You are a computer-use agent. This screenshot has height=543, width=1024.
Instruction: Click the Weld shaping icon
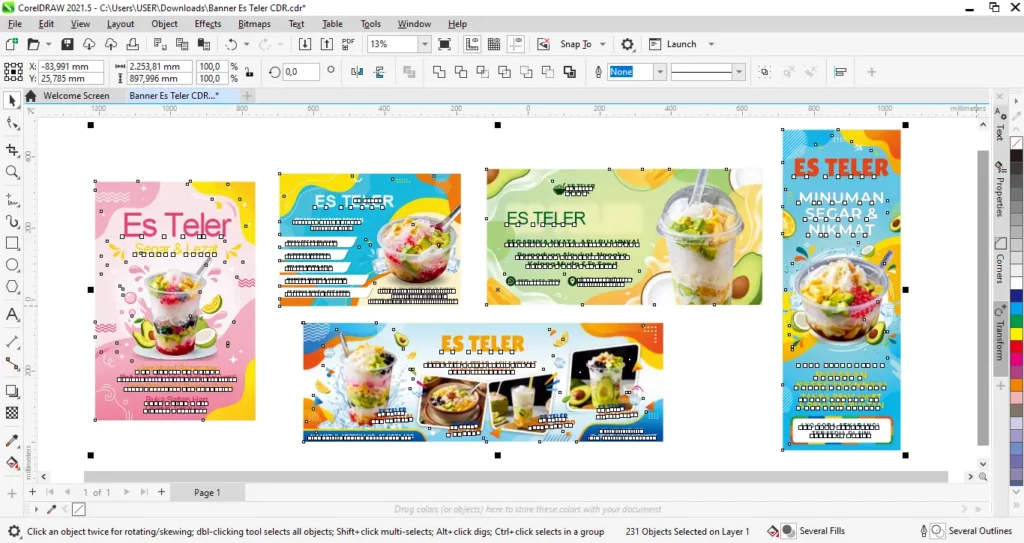439,72
